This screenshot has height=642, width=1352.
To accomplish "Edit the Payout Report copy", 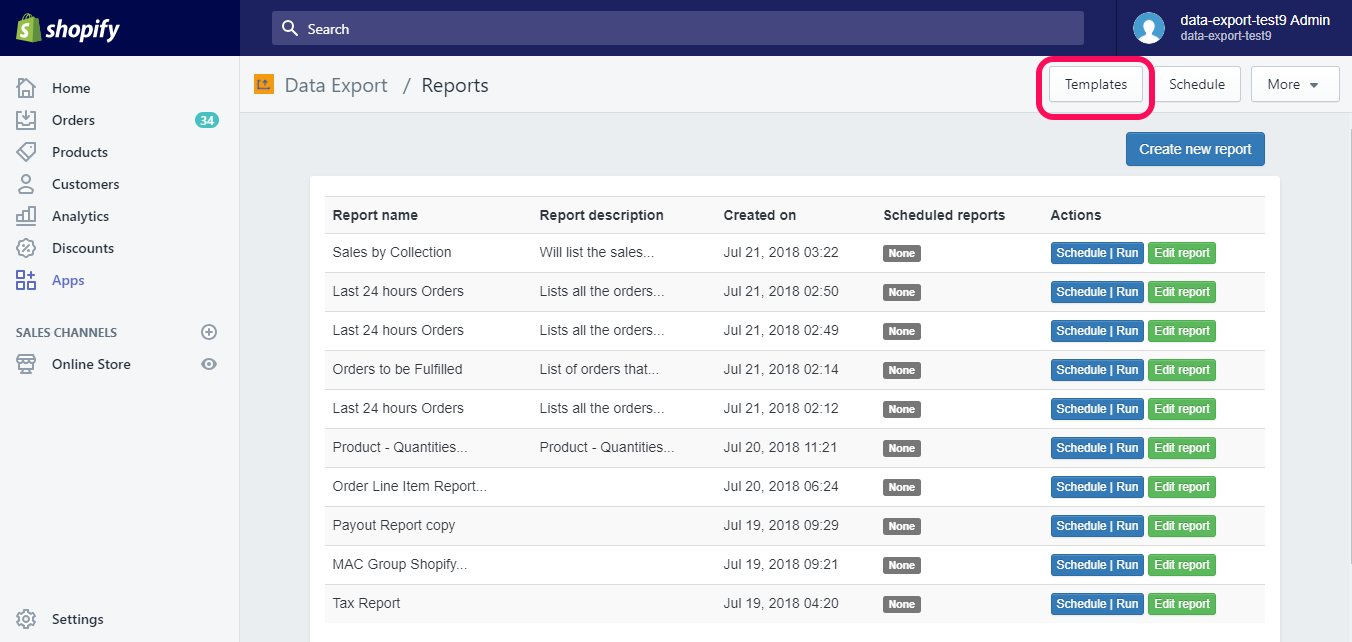I will click(1181, 525).
